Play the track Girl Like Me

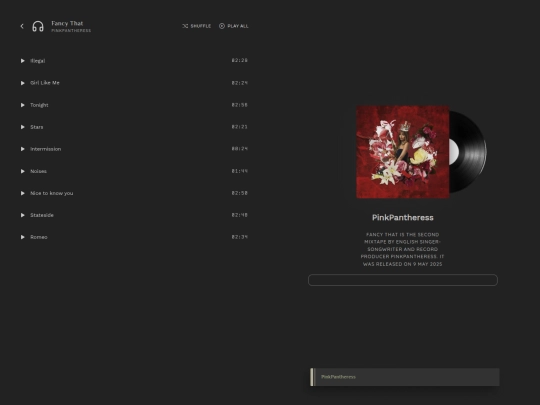pyautogui.click(x=23, y=83)
